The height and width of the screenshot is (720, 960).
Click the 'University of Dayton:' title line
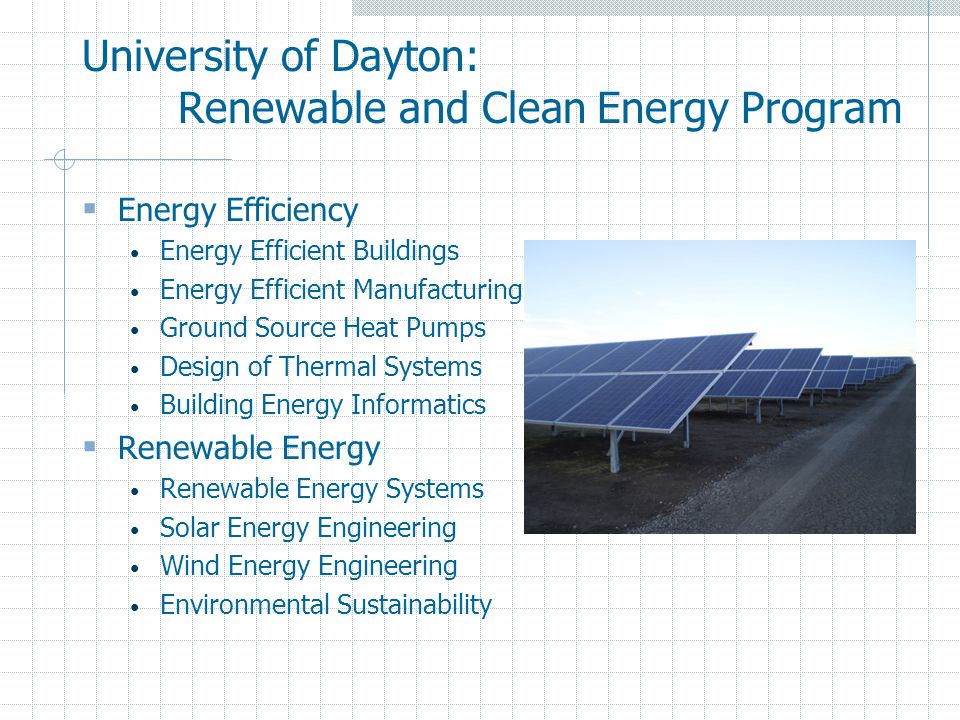tap(280, 57)
